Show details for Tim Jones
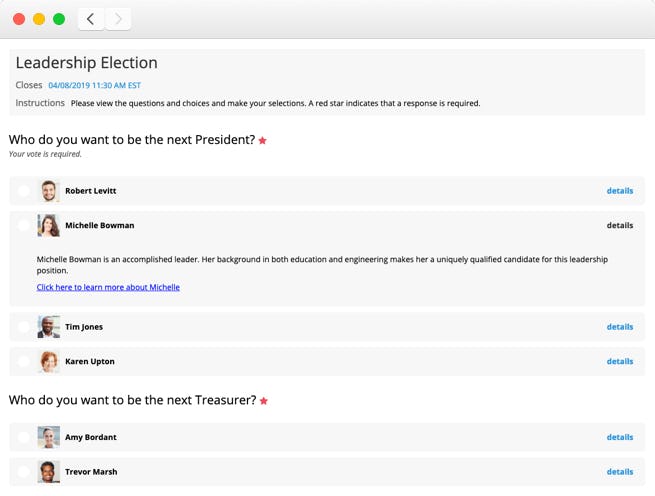The width and height of the screenshot is (655, 496). click(619, 327)
